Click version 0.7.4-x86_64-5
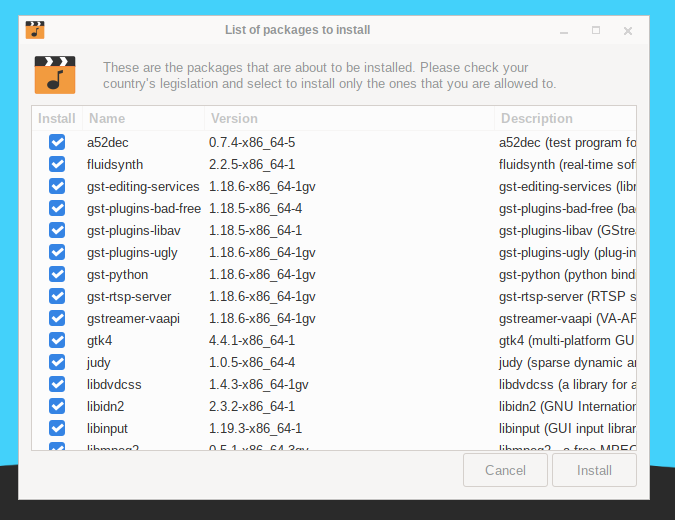The image size is (675, 520). click(252, 142)
